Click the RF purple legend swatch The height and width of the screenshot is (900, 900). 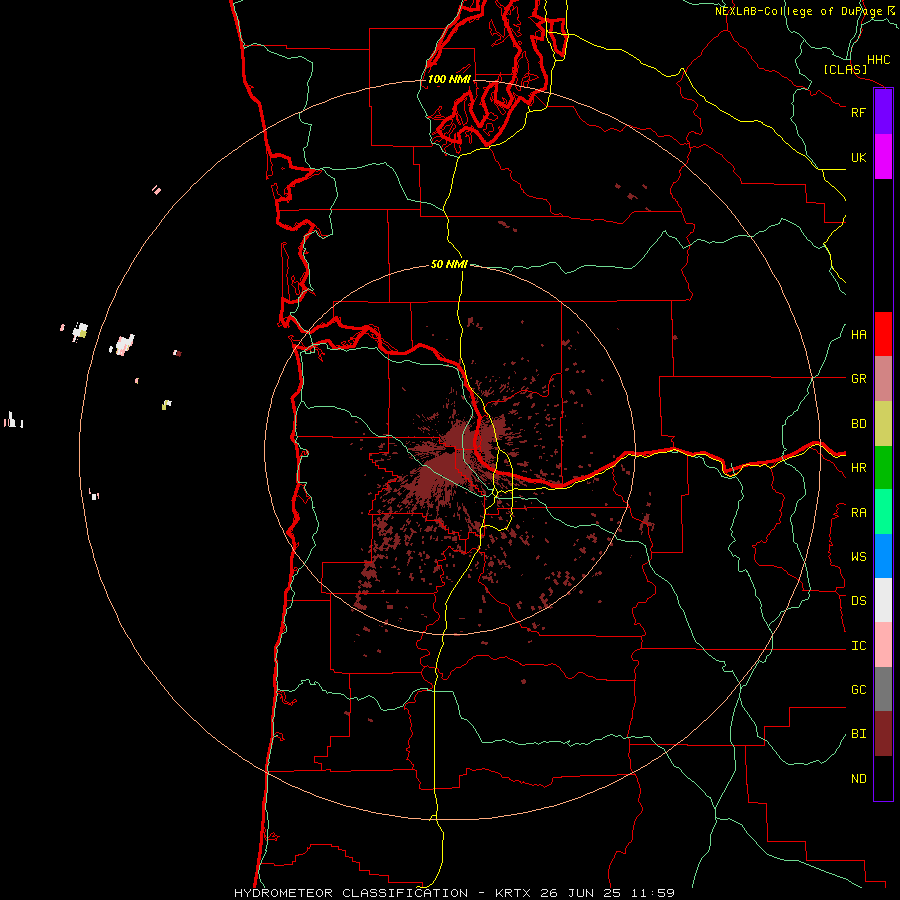[x=883, y=112]
